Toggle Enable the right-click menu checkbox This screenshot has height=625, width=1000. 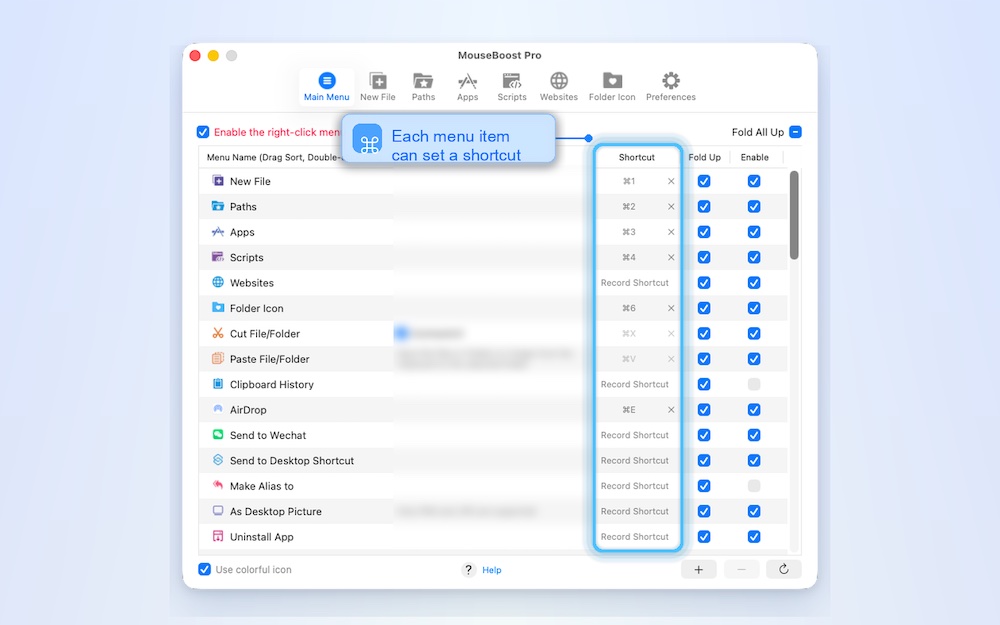203,132
